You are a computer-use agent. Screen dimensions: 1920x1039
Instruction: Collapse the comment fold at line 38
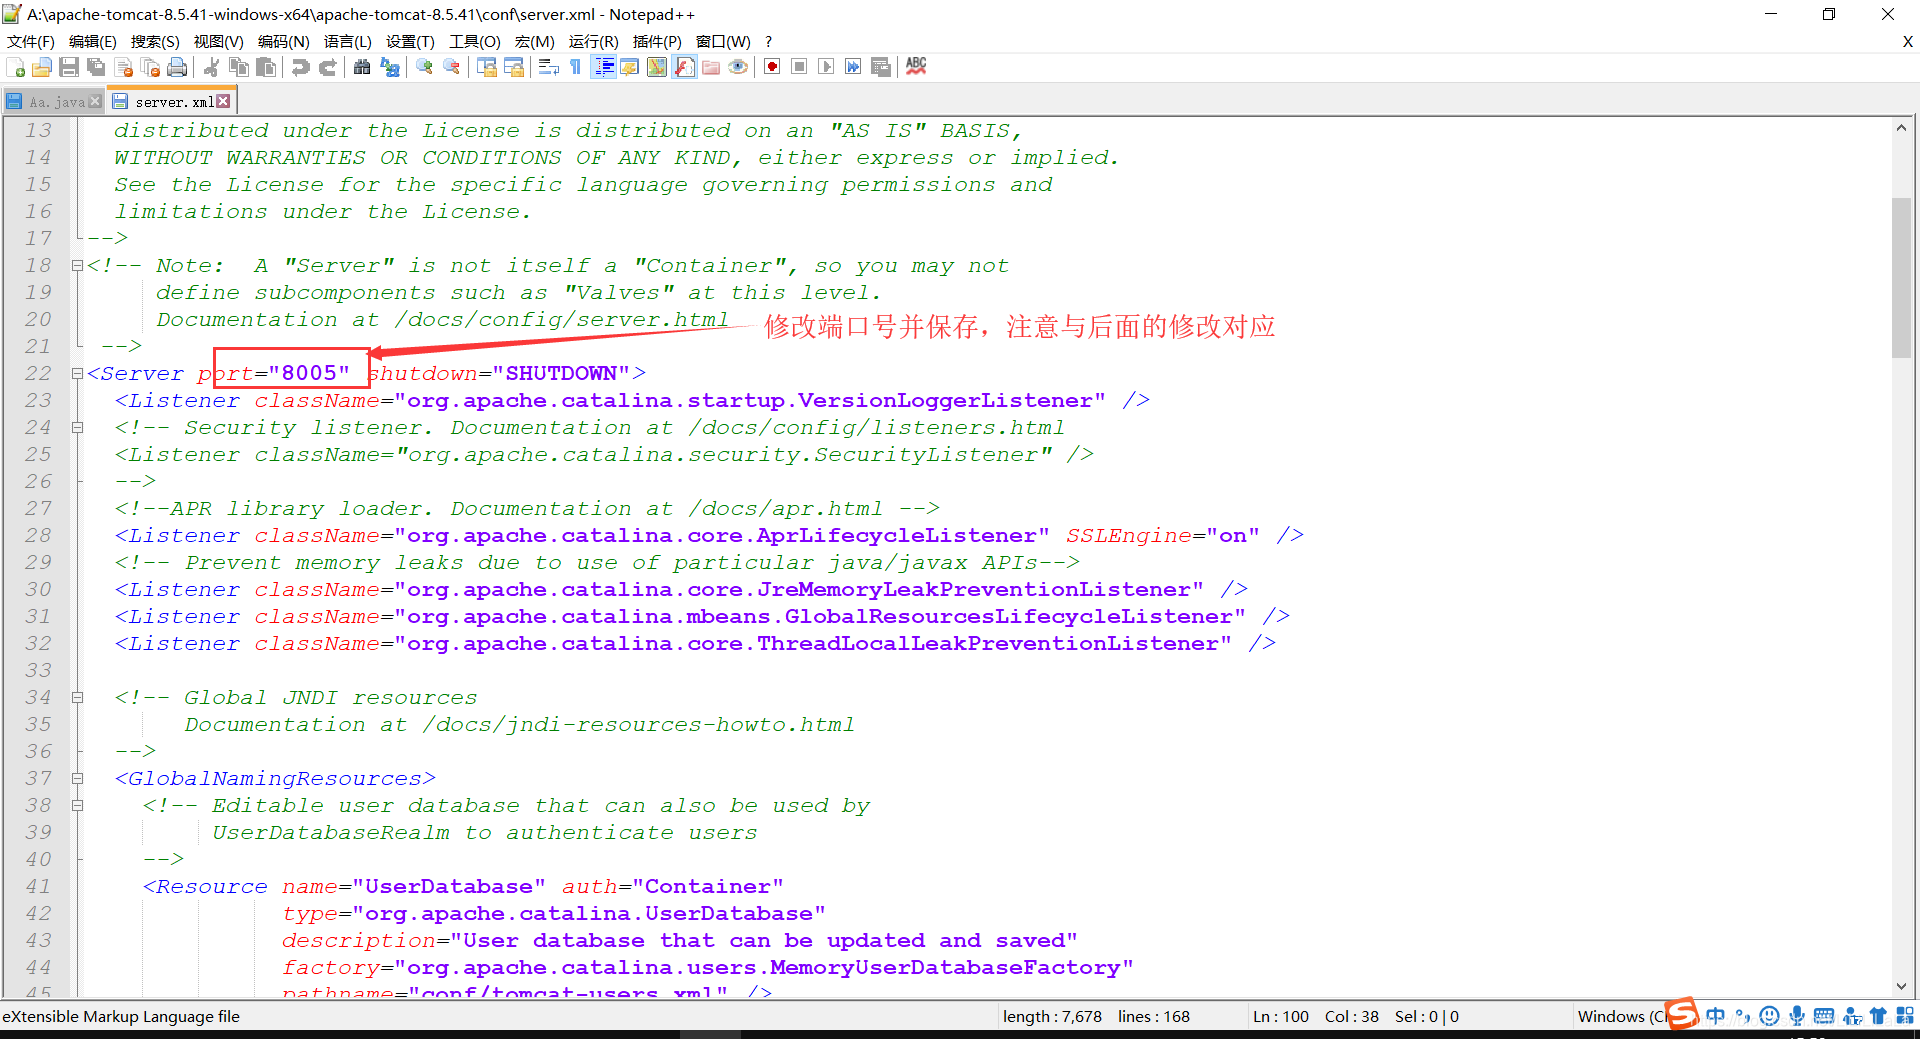77,806
